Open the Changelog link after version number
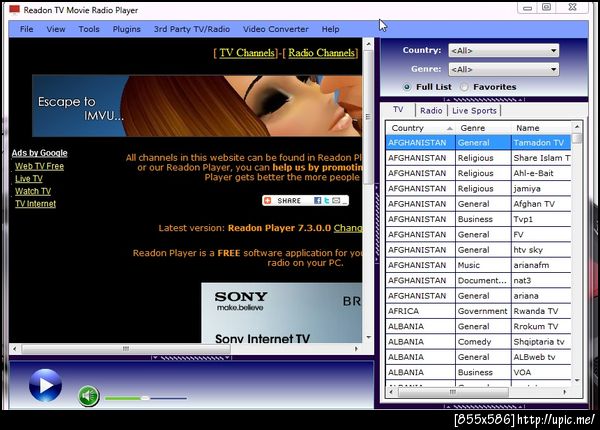The height and width of the screenshot is (430, 600). pos(347,228)
